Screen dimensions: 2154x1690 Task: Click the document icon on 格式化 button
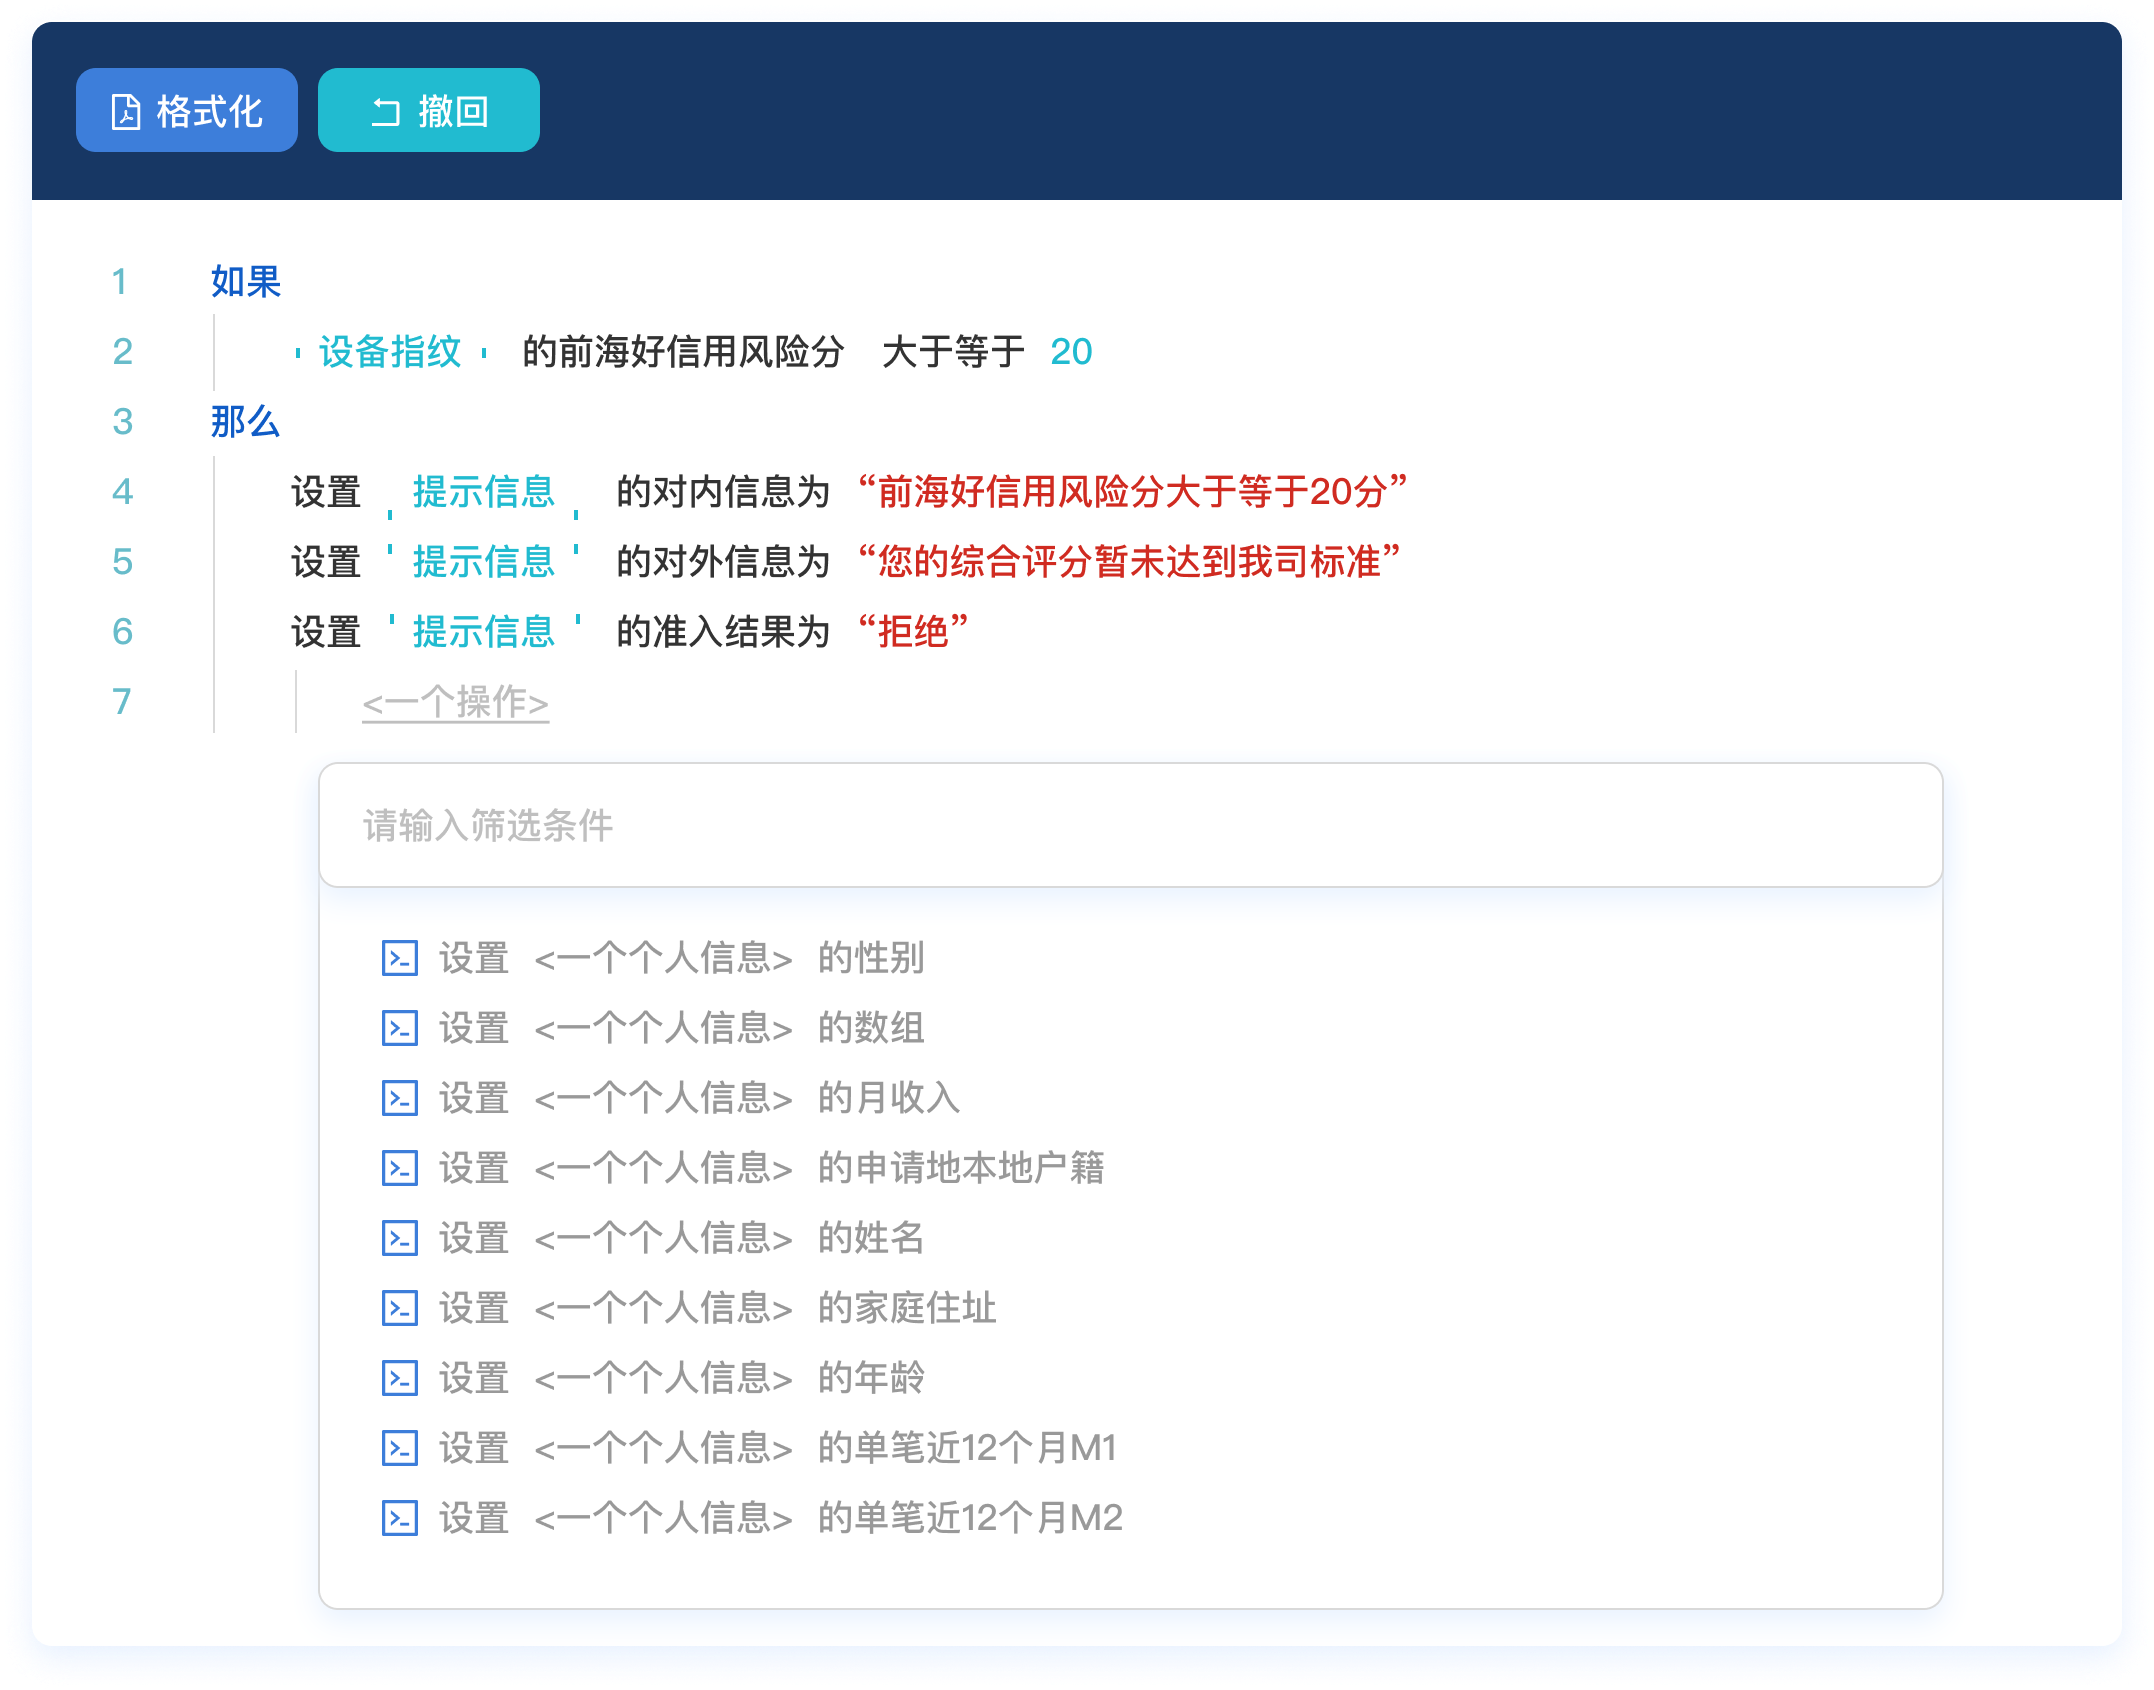click(x=126, y=111)
